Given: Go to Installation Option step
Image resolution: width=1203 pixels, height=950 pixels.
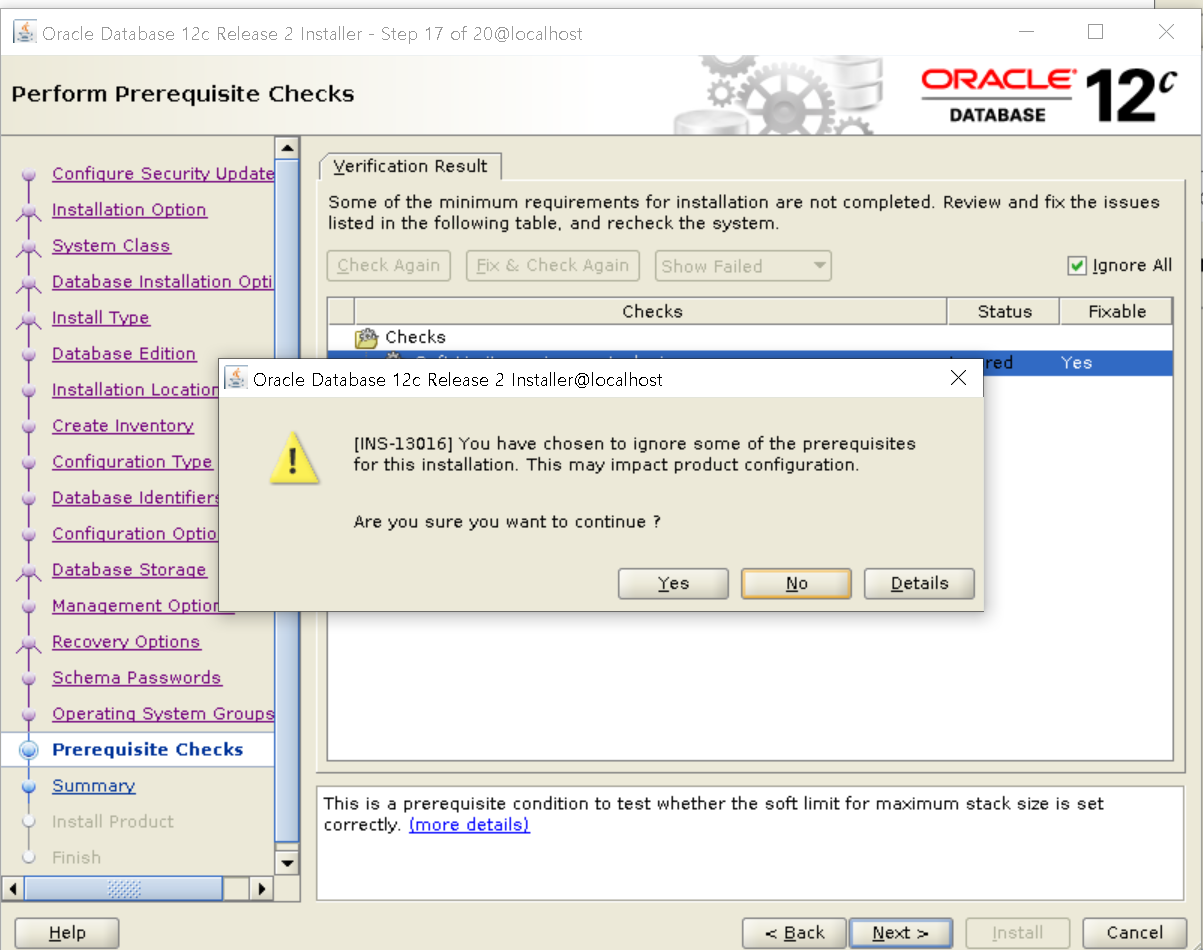Looking at the screenshot, I should [129, 210].
